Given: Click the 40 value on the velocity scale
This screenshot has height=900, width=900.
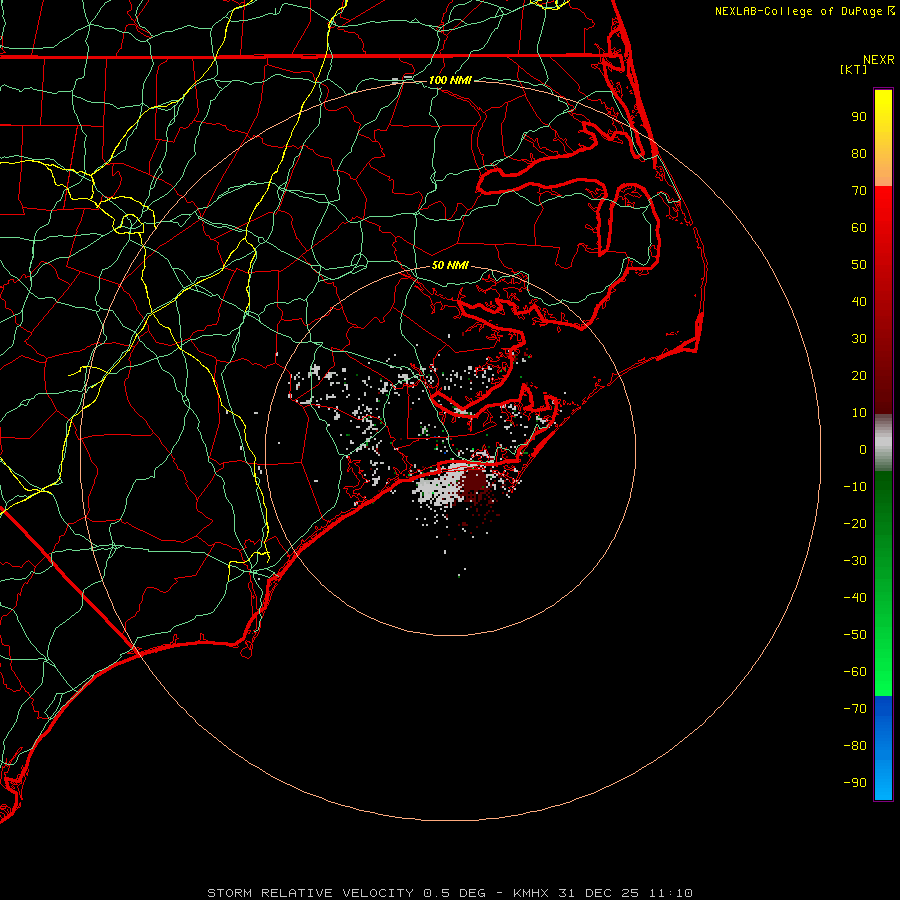Looking at the screenshot, I should [859, 302].
